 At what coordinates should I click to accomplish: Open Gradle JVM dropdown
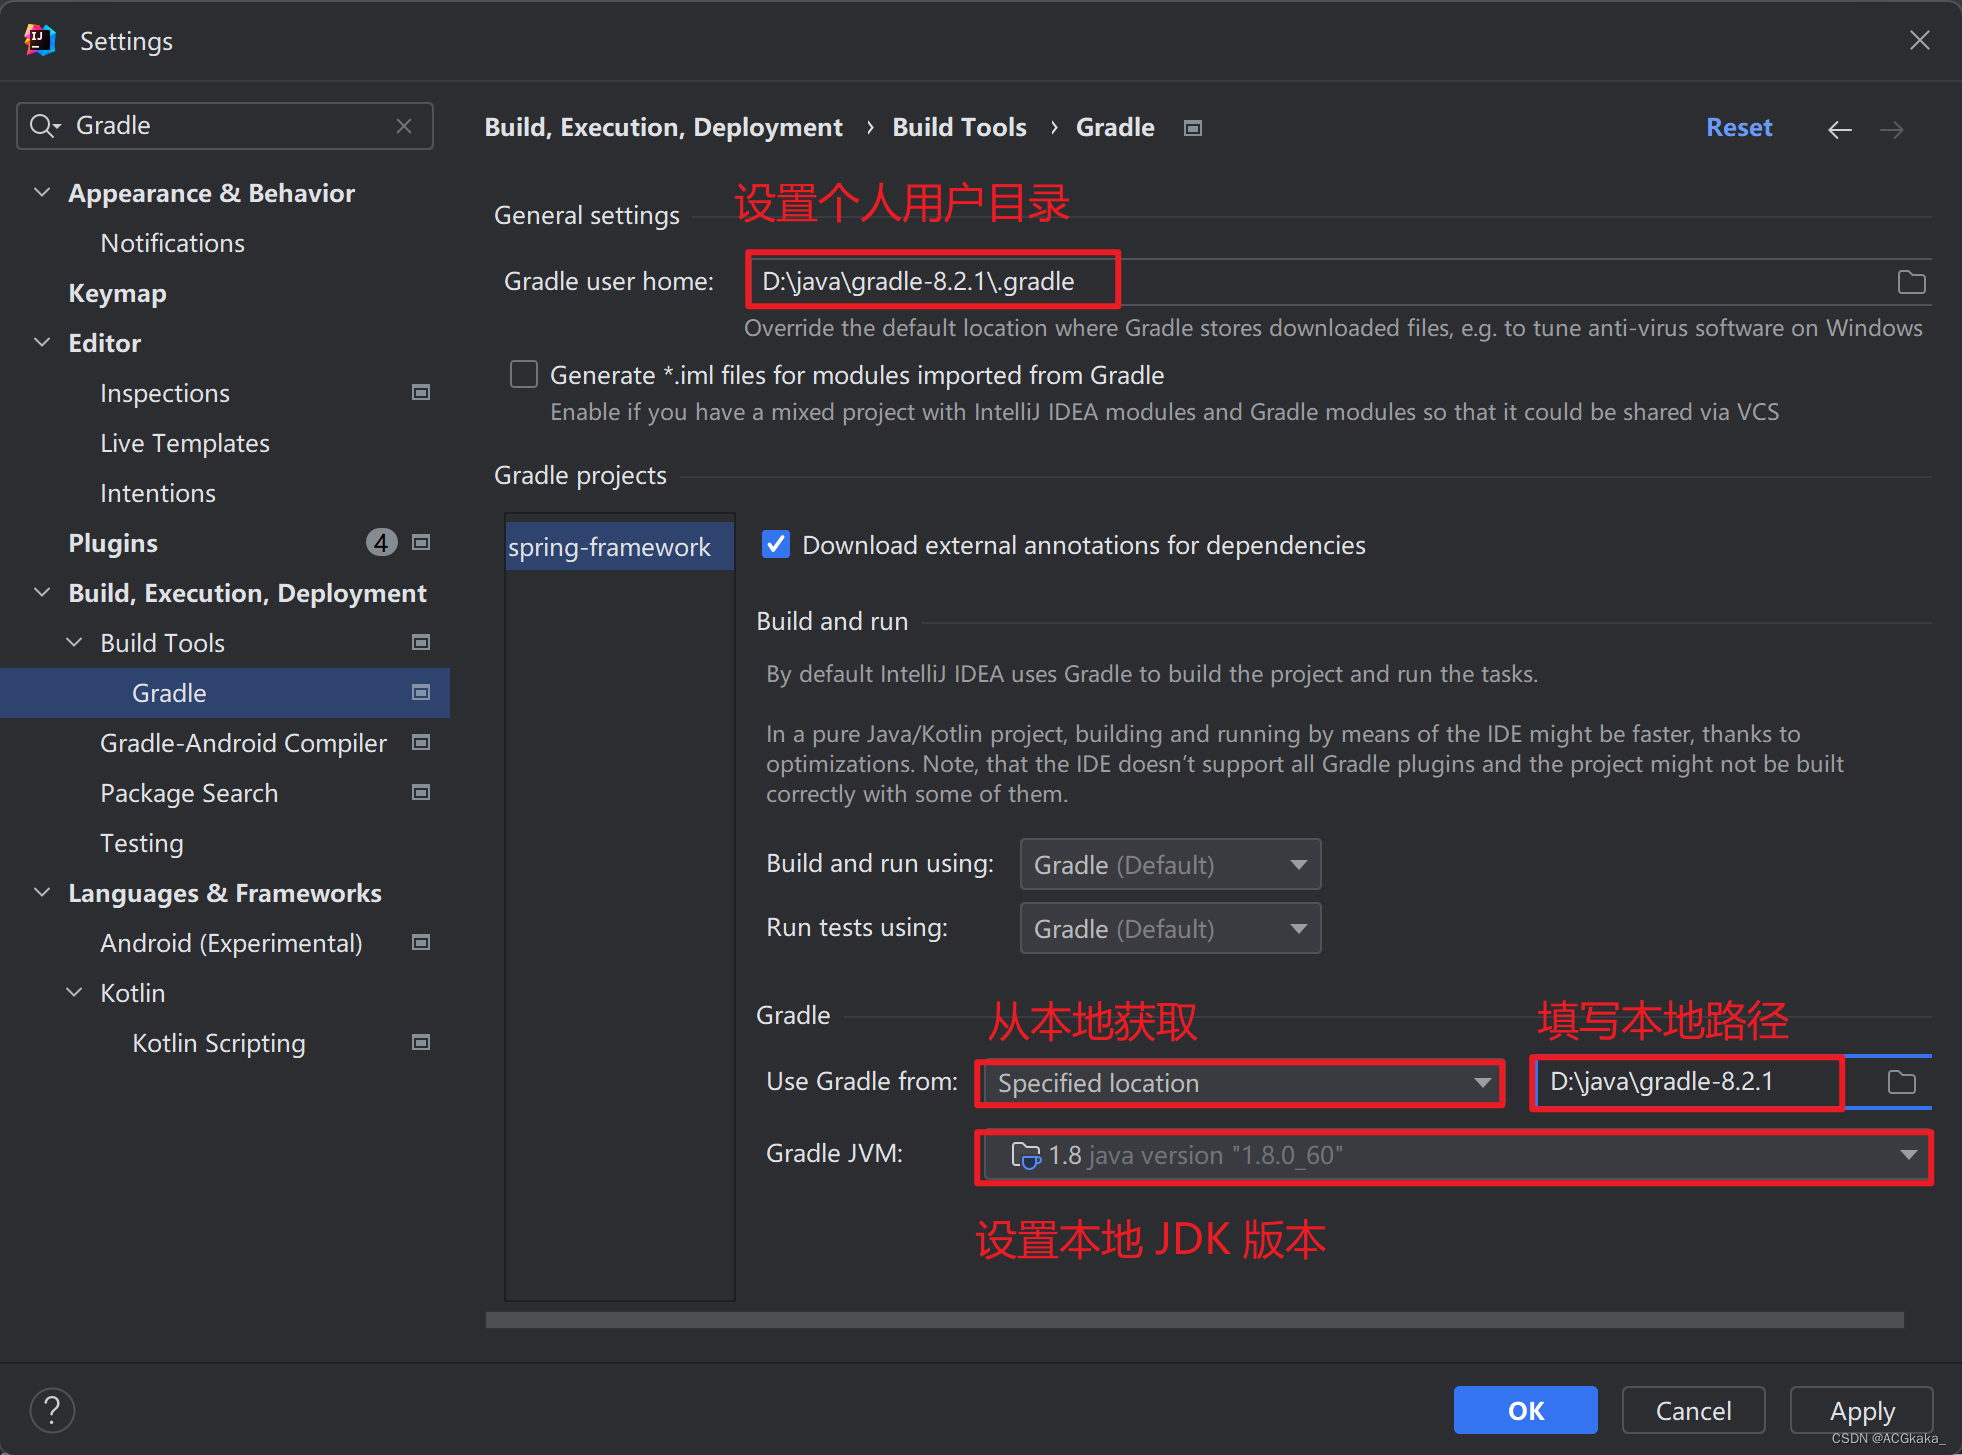point(1454,1156)
